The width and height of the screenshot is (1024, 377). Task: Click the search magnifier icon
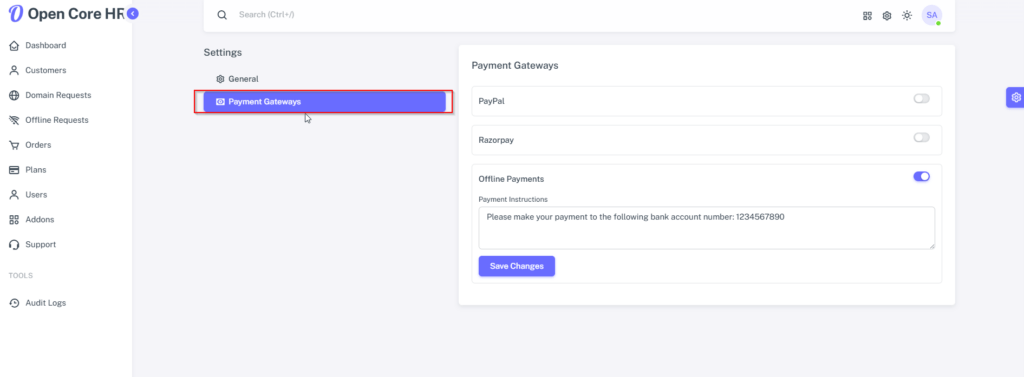(x=222, y=14)
